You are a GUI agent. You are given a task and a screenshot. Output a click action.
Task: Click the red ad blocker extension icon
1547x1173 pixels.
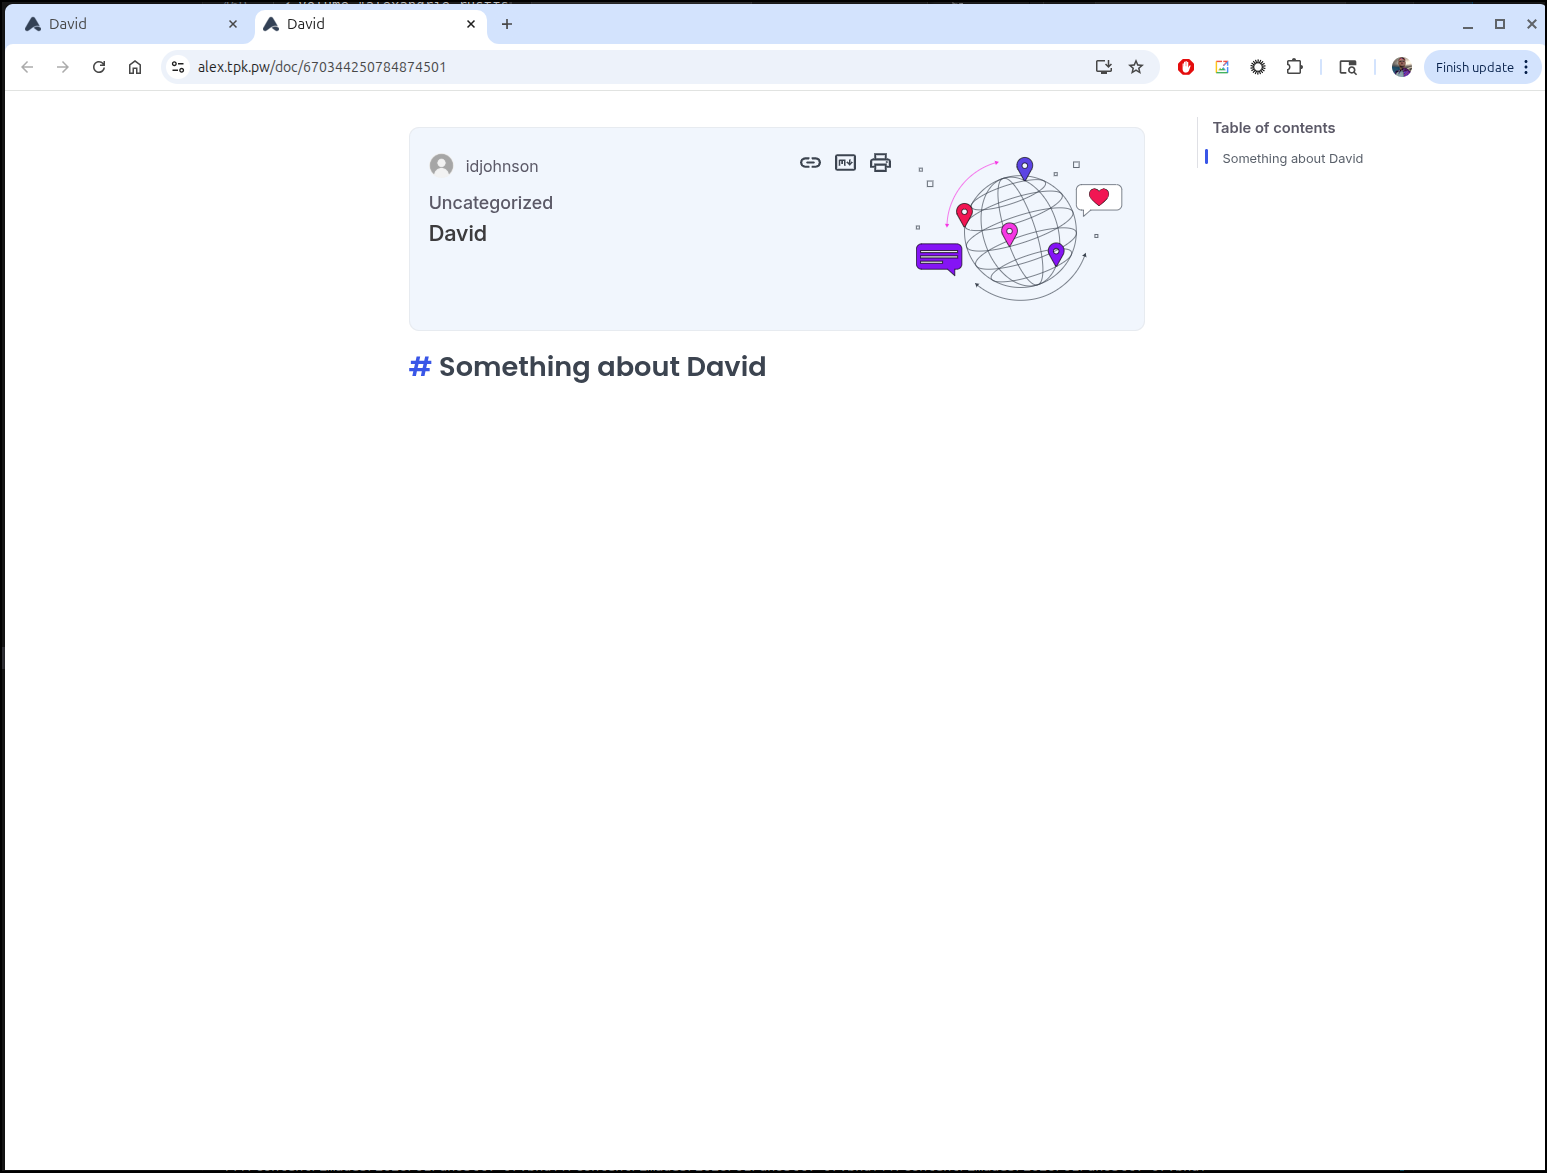tap(1186, 67)
